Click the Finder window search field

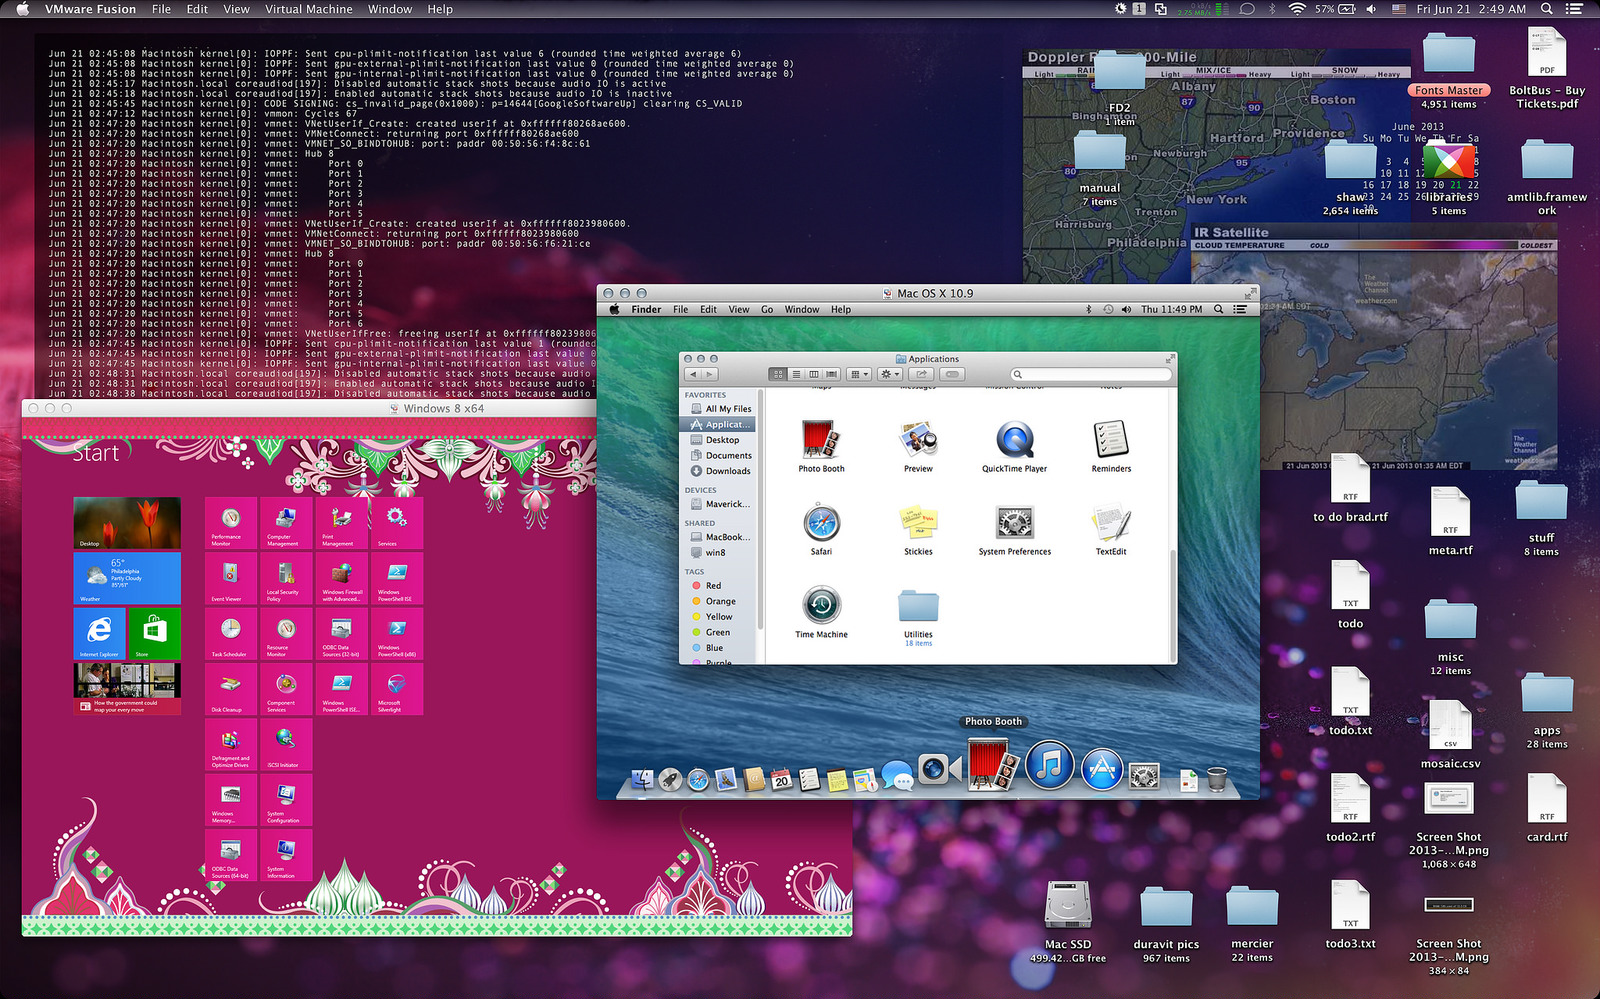coord(1090,374)
